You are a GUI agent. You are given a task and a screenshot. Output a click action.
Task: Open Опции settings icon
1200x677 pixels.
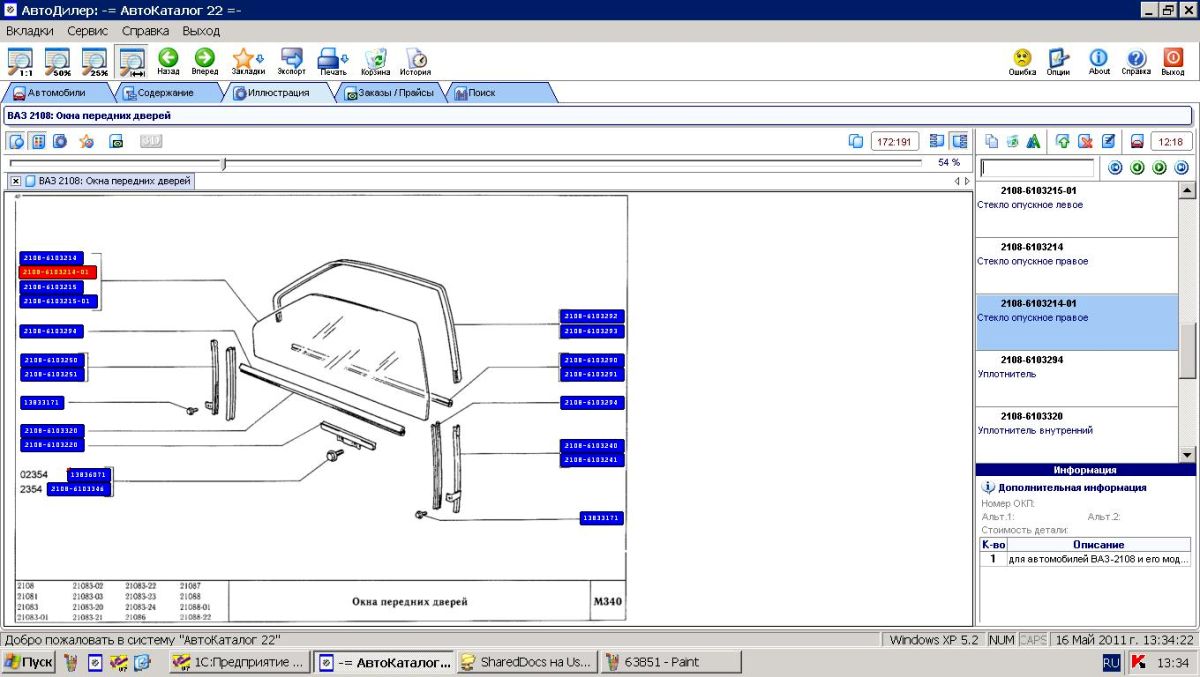(1058, 62)
